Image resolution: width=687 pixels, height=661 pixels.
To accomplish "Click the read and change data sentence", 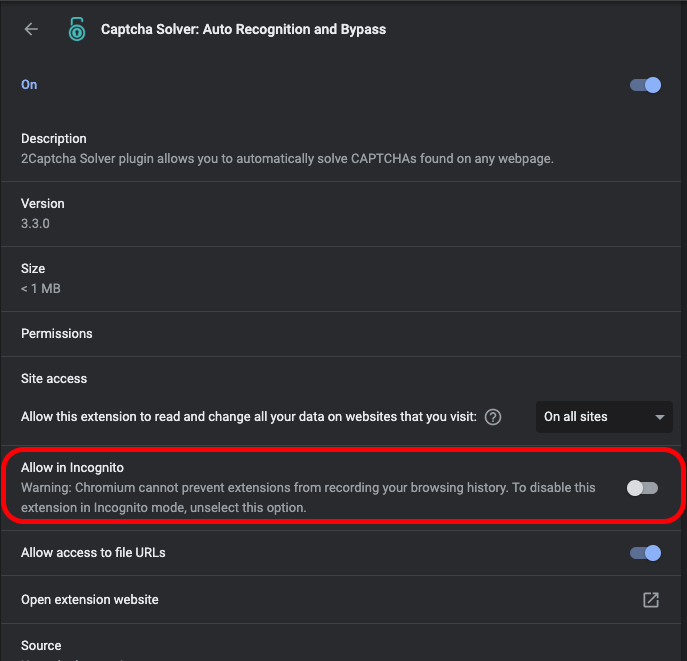I will 249,417.
